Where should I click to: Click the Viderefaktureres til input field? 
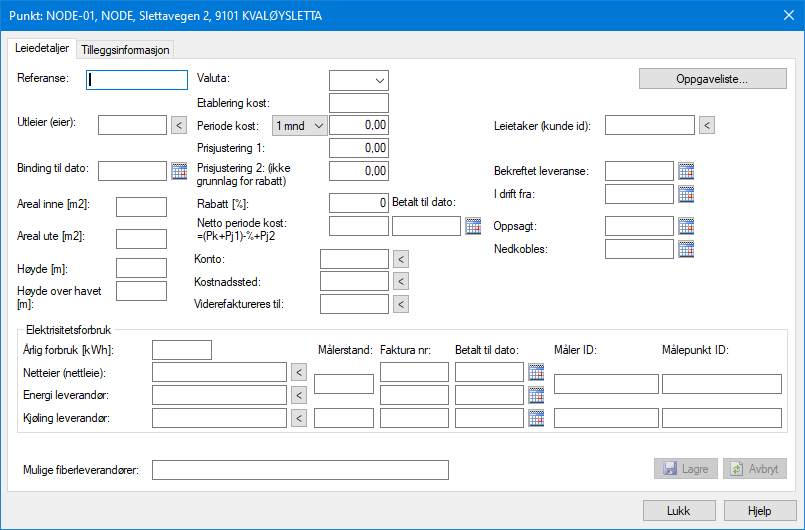coord(354,304)
